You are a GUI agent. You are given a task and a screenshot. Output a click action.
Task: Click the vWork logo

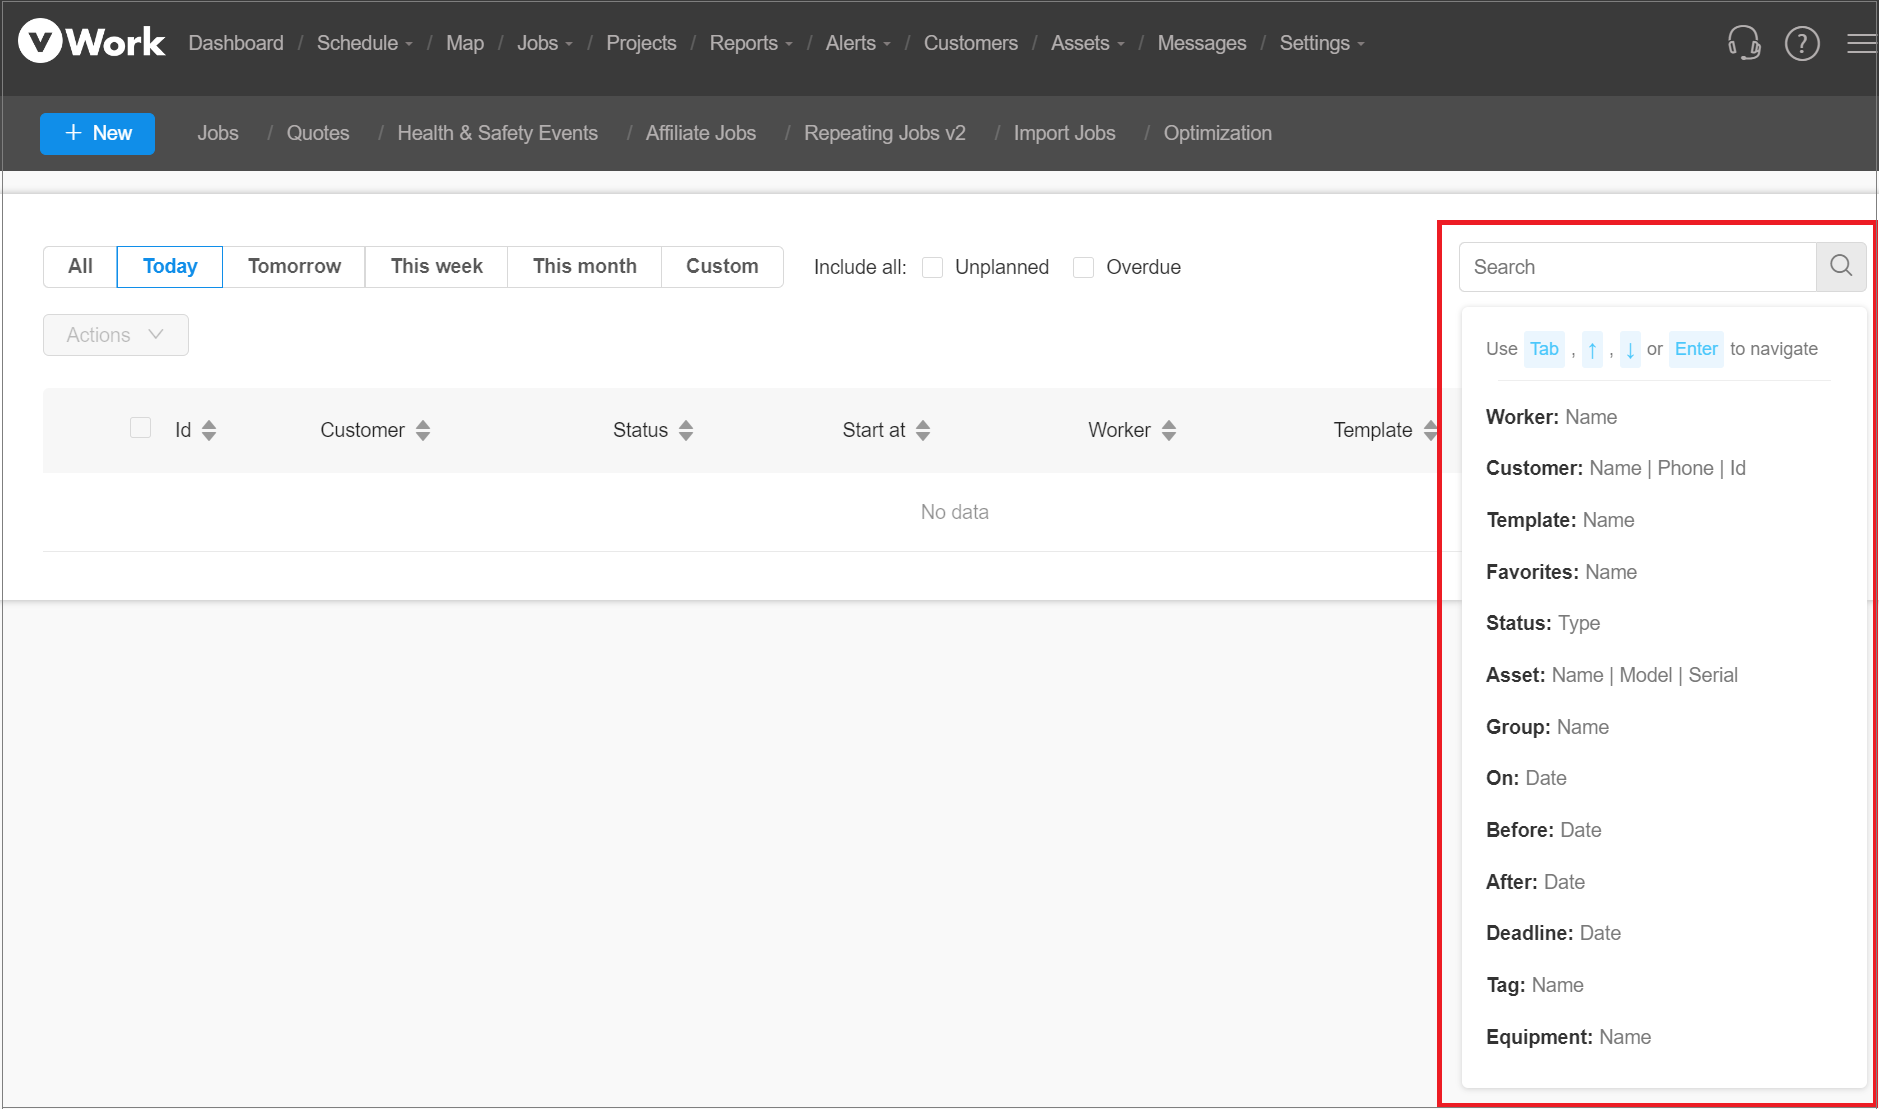click(x=92, y=42)
